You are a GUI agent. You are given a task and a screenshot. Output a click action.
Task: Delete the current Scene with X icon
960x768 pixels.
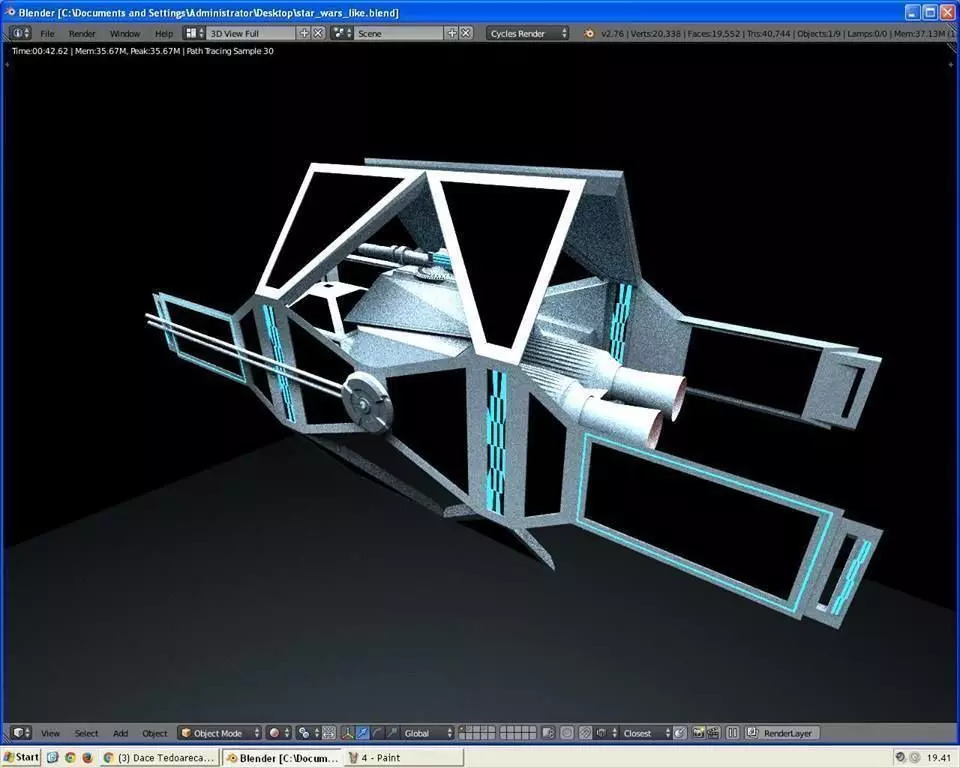click(466, 33)
